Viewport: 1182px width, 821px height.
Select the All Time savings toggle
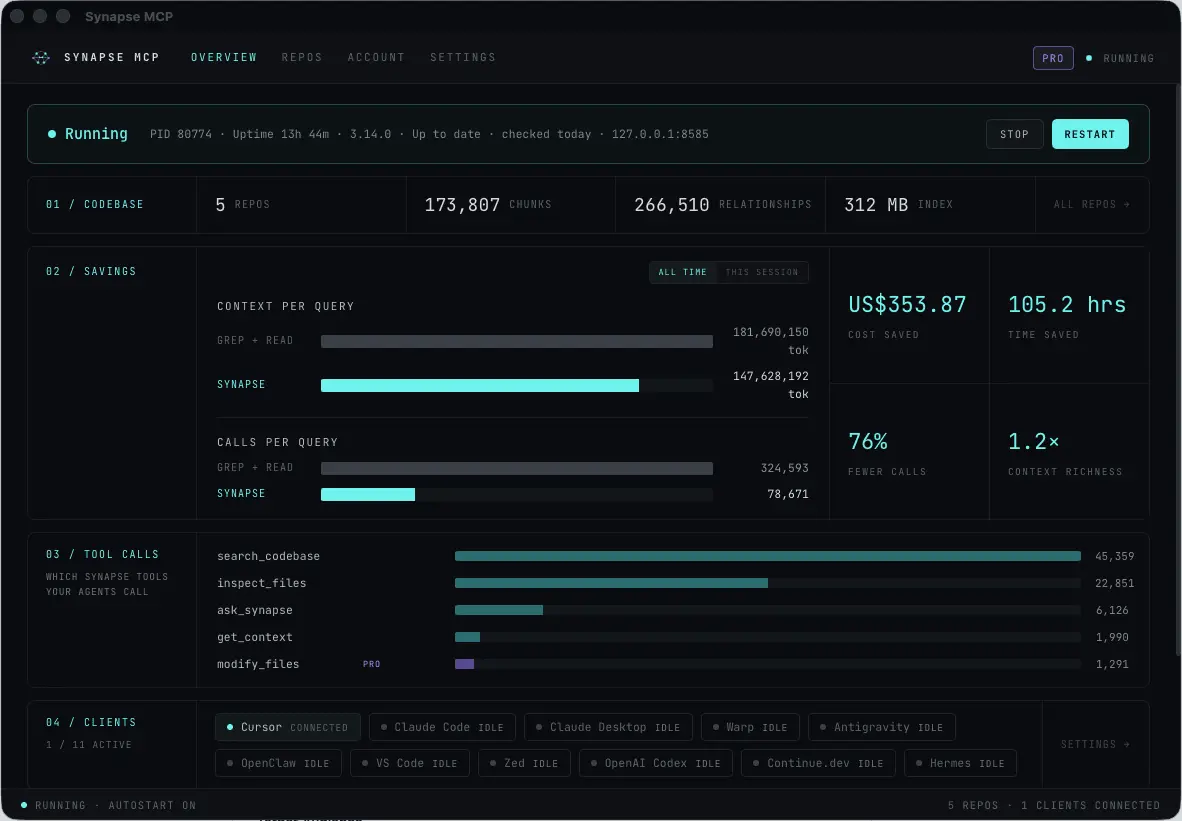tap(683, 272)
